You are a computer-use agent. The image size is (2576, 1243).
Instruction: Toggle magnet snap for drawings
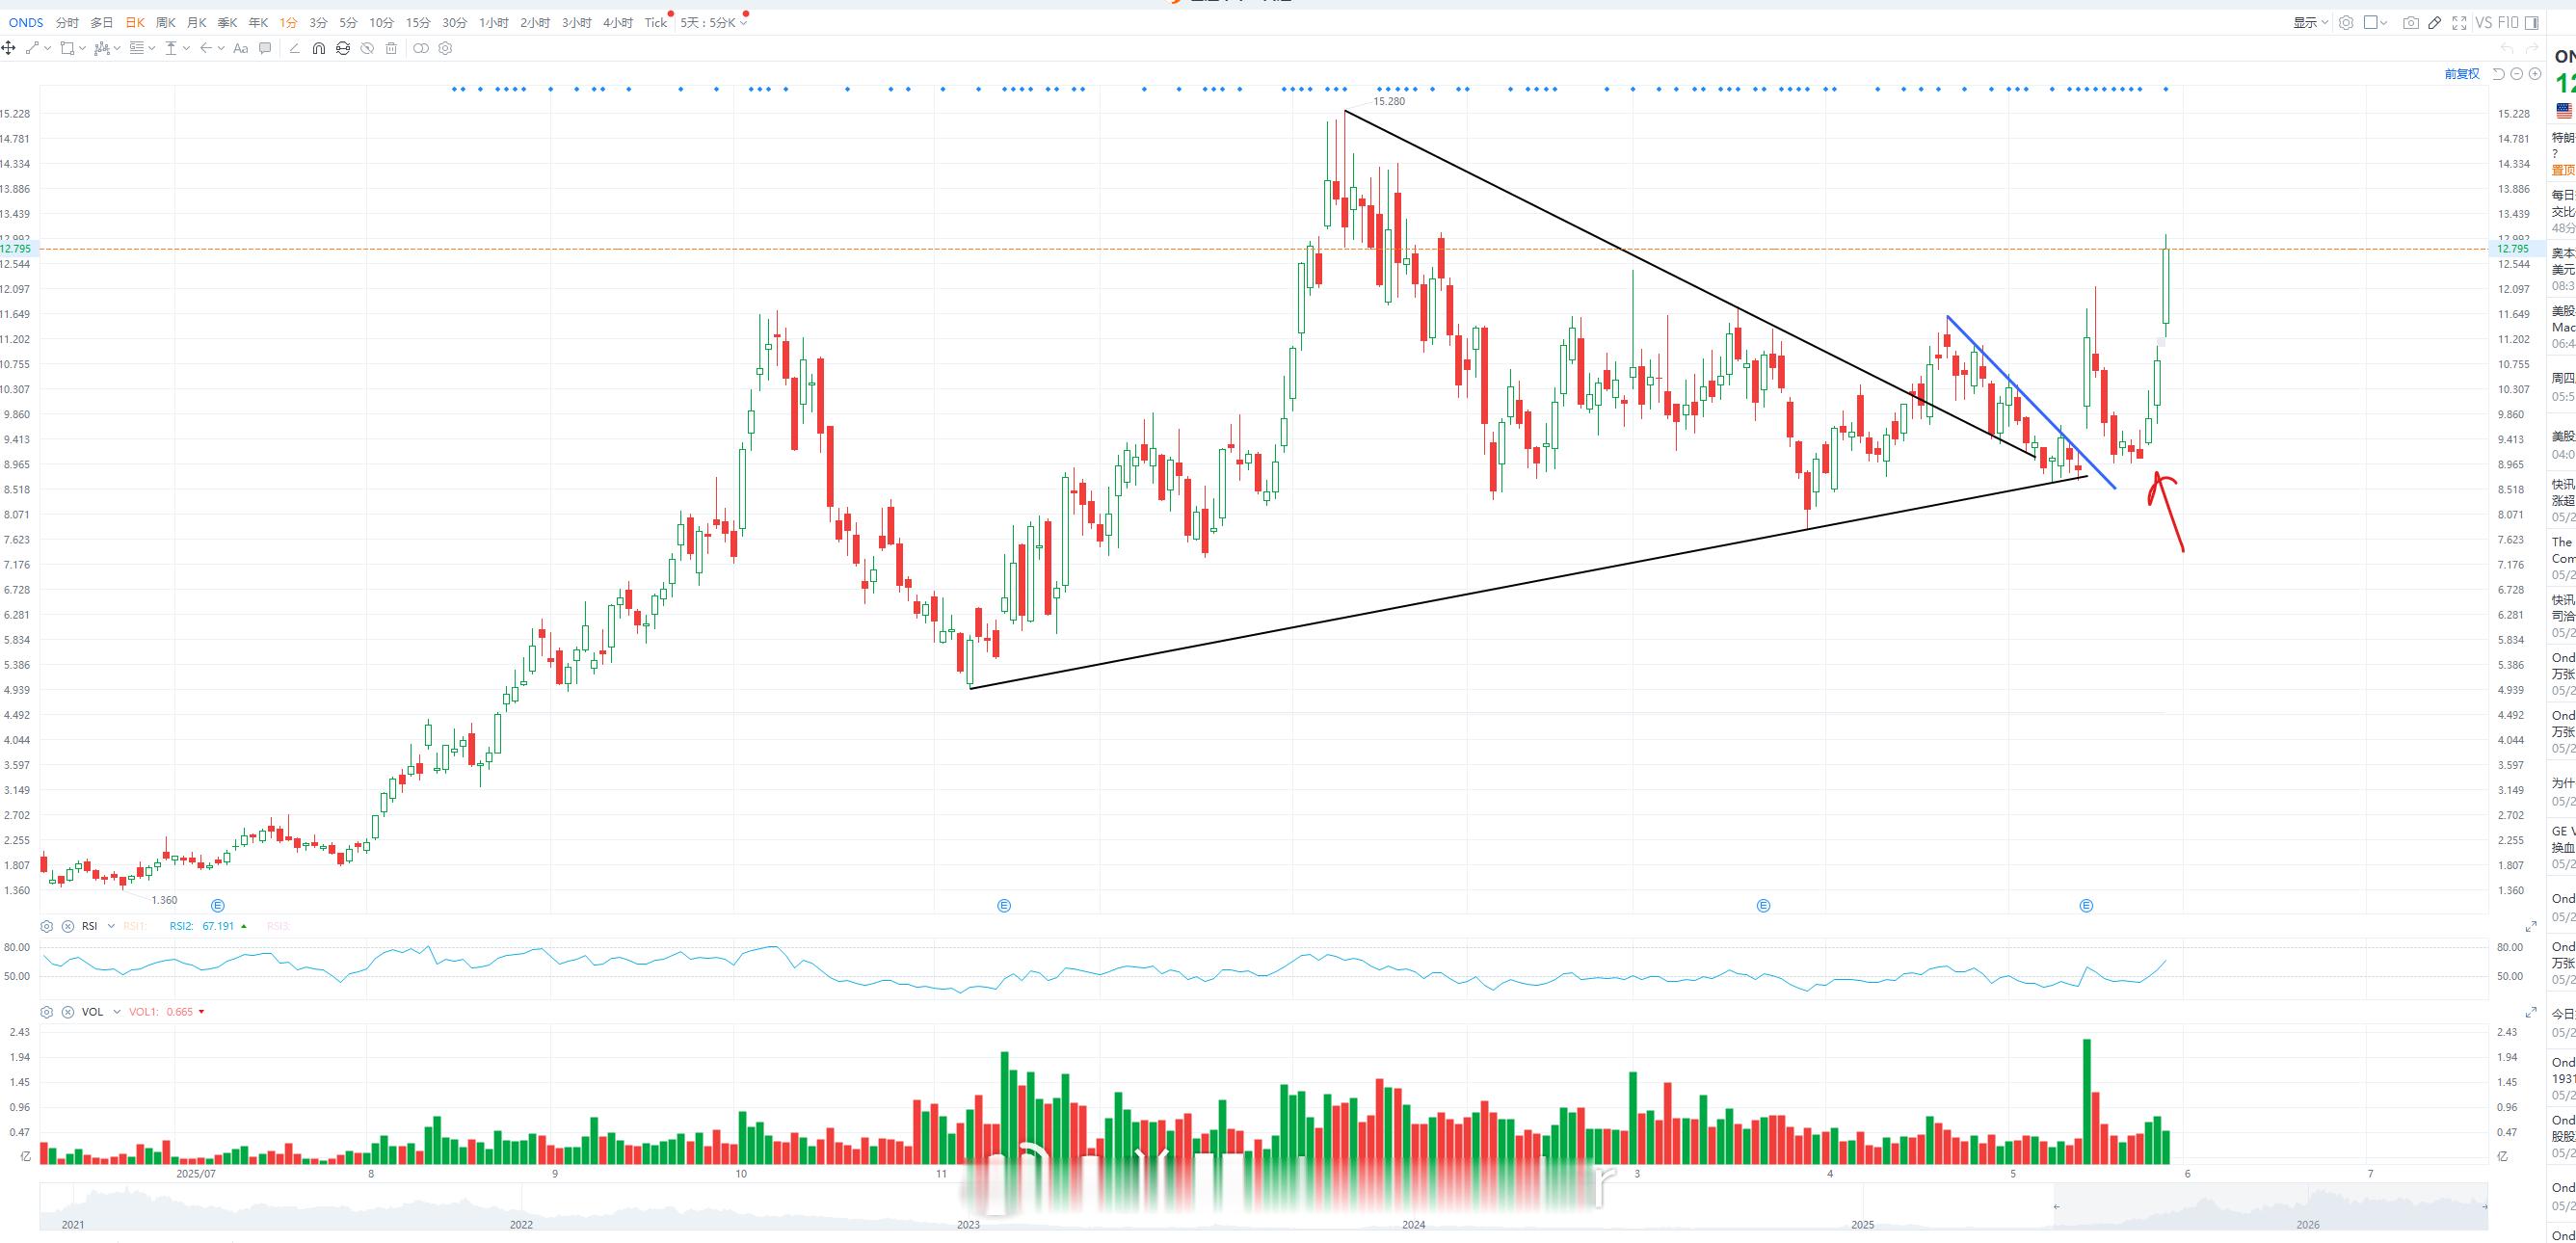point(319,48)
